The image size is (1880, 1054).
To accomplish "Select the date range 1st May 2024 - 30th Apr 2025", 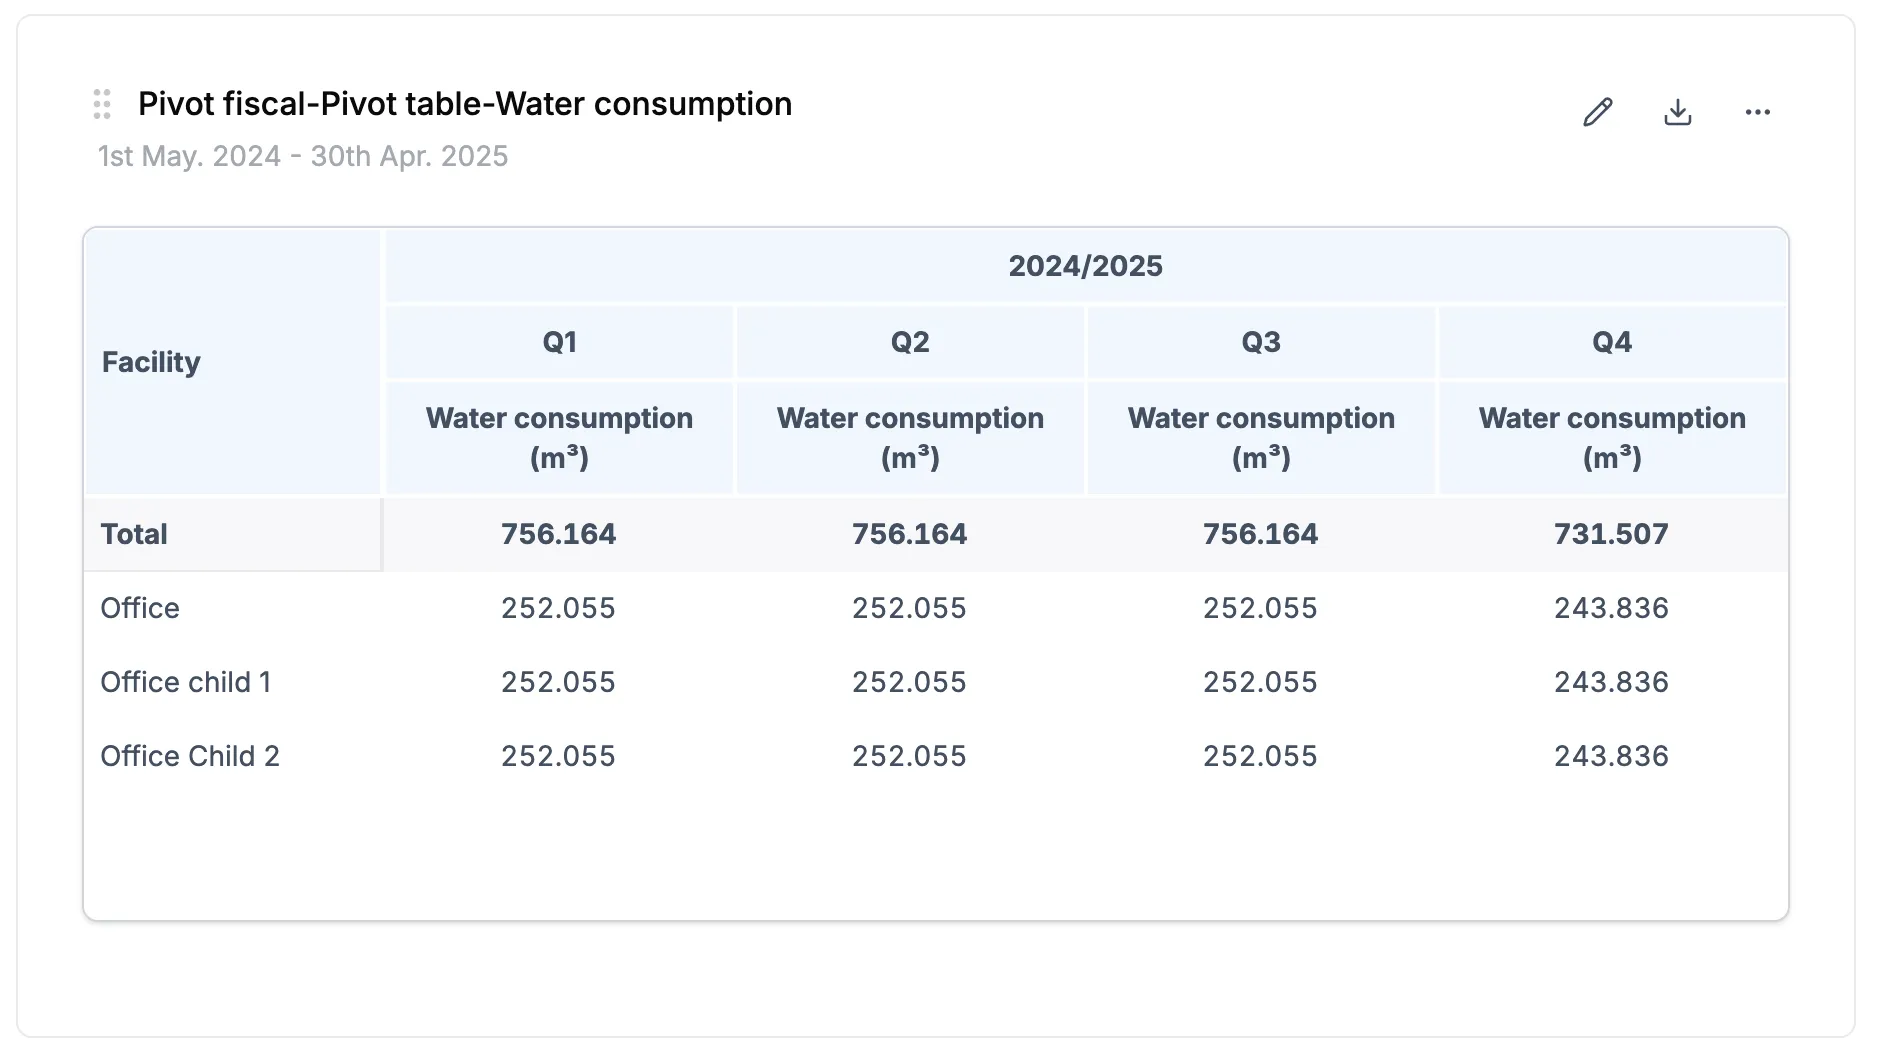I will 302,155.
